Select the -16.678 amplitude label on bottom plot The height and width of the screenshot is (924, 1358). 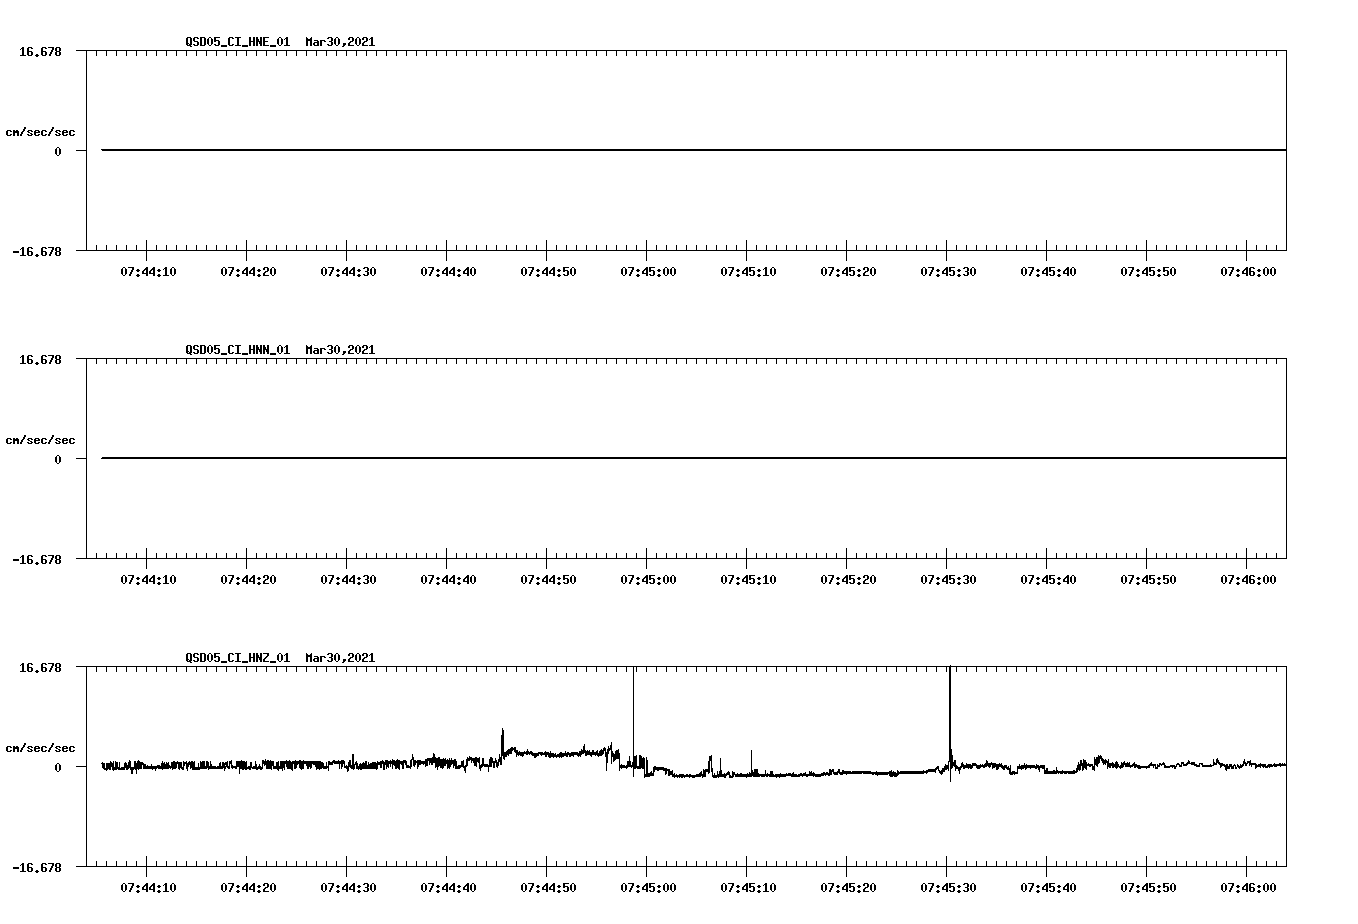coord(37,868)
